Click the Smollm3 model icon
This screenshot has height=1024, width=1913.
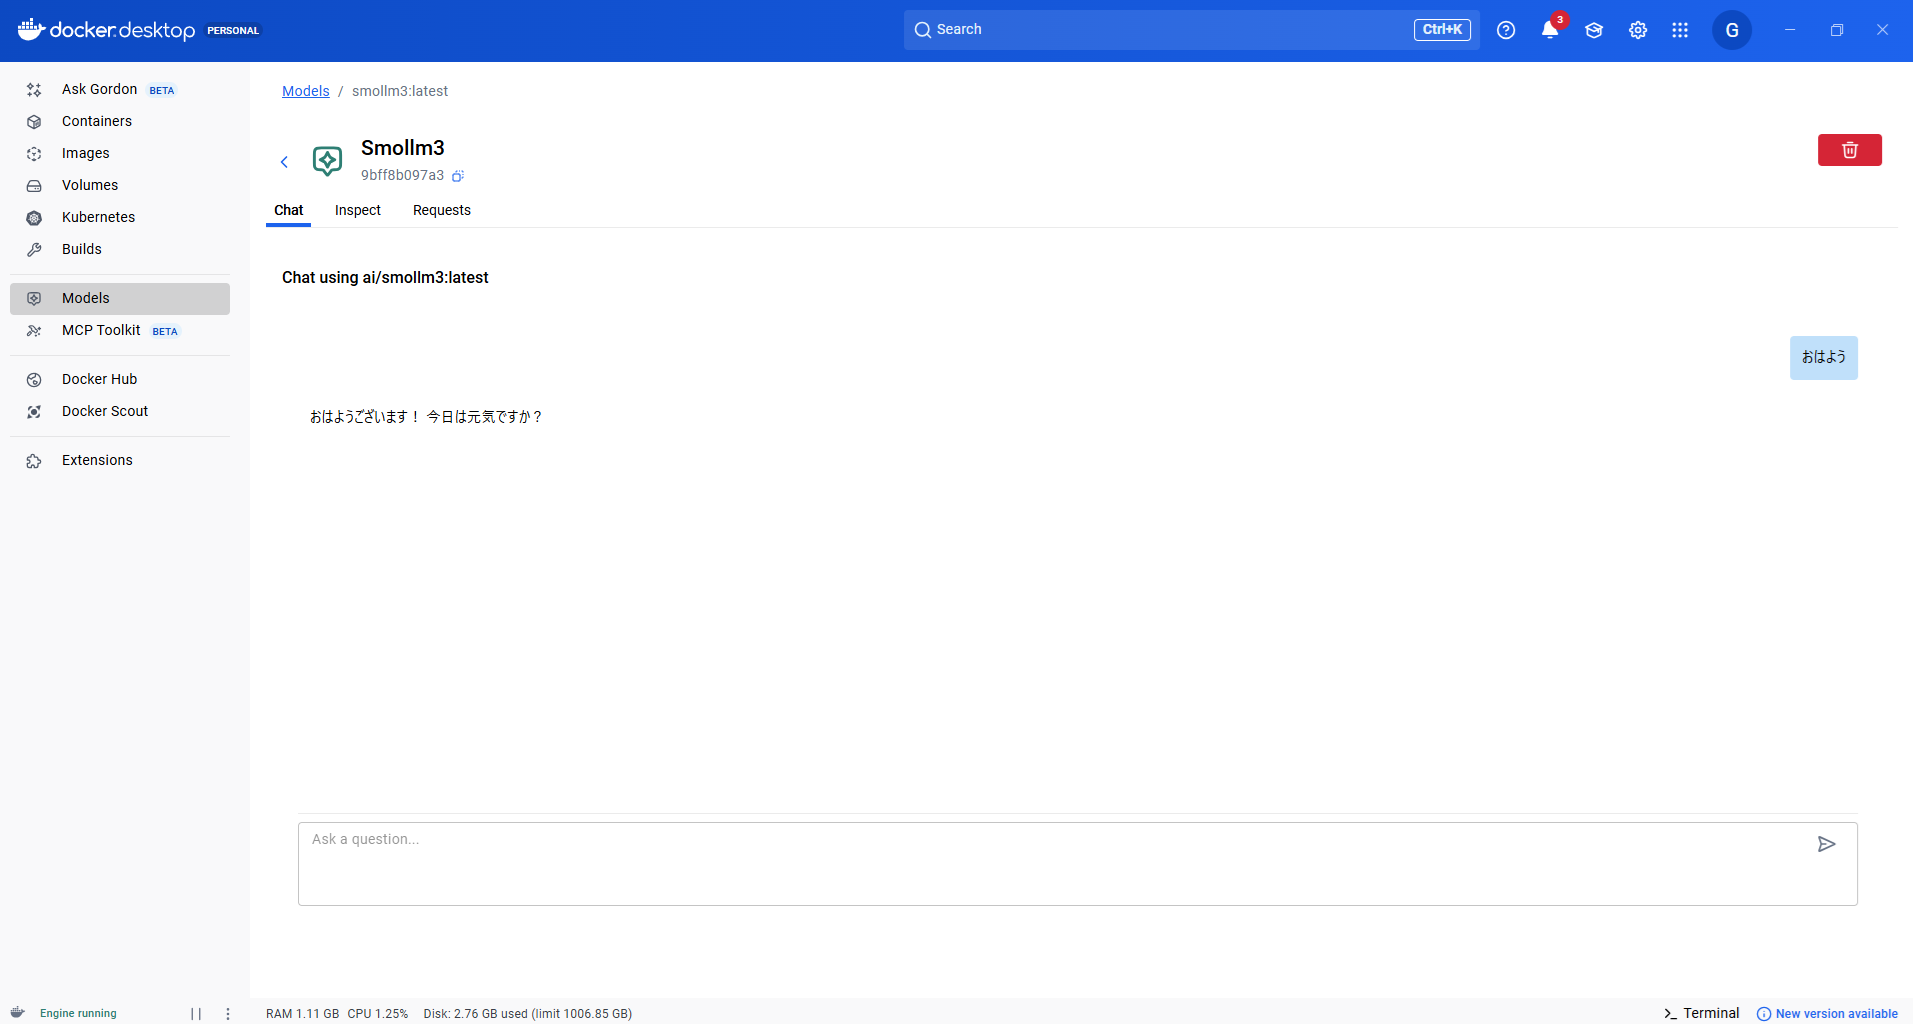click(327, 160)
